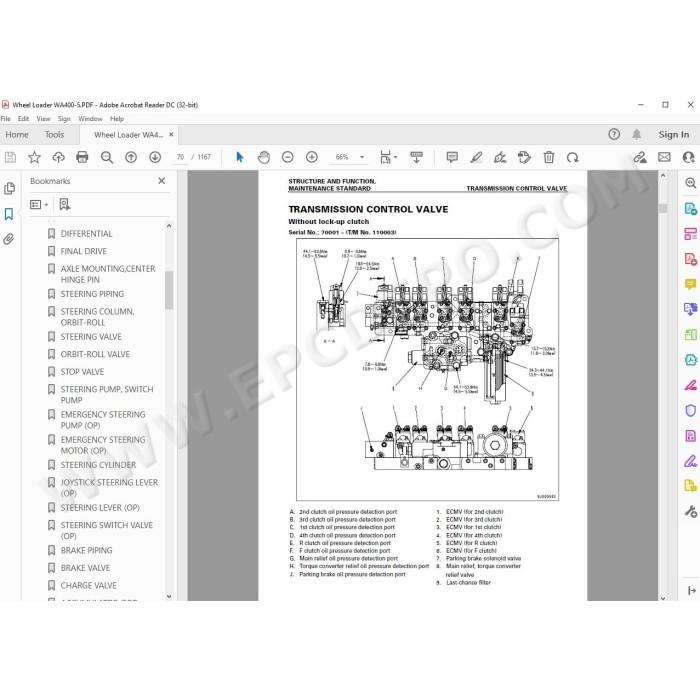This screenshot has height=700, width=700.
Task: Open the Help menu
Action: [x=117, y=119]
